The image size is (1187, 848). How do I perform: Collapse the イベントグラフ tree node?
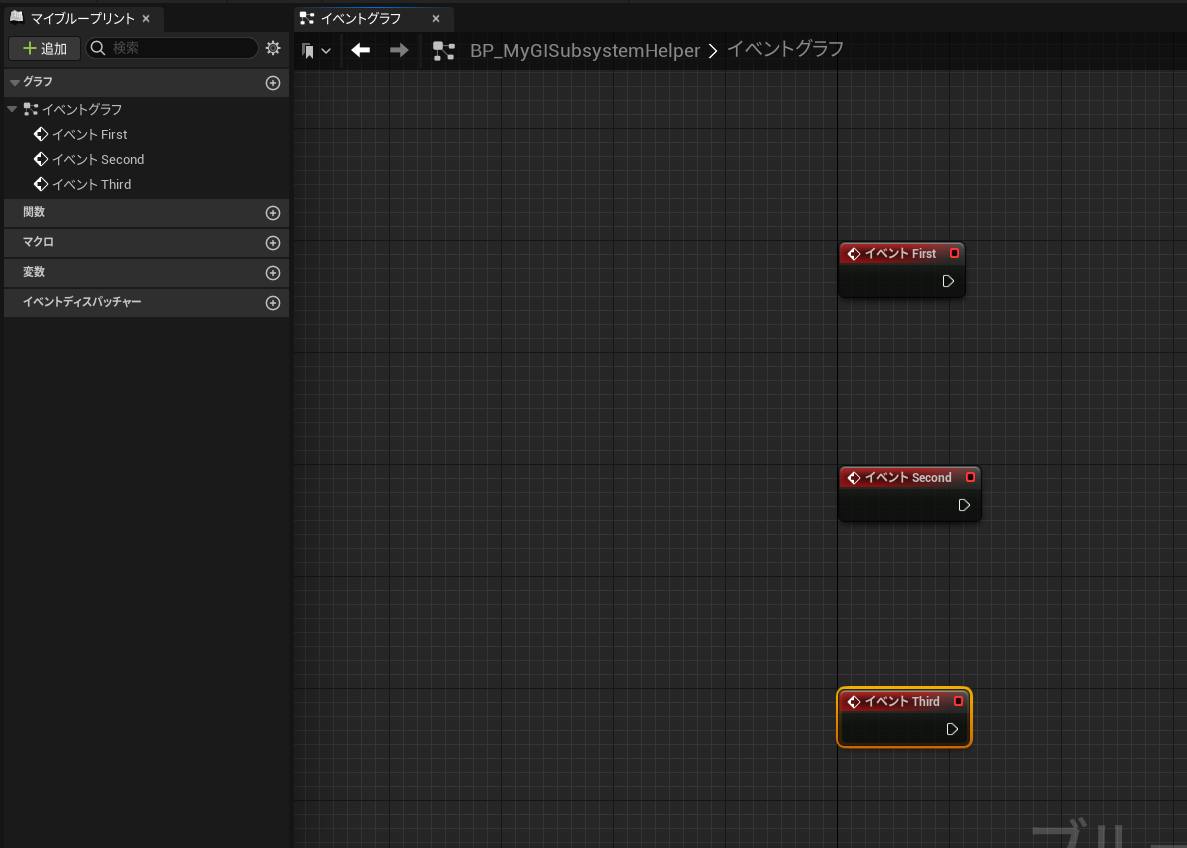[x=11, y=109]
